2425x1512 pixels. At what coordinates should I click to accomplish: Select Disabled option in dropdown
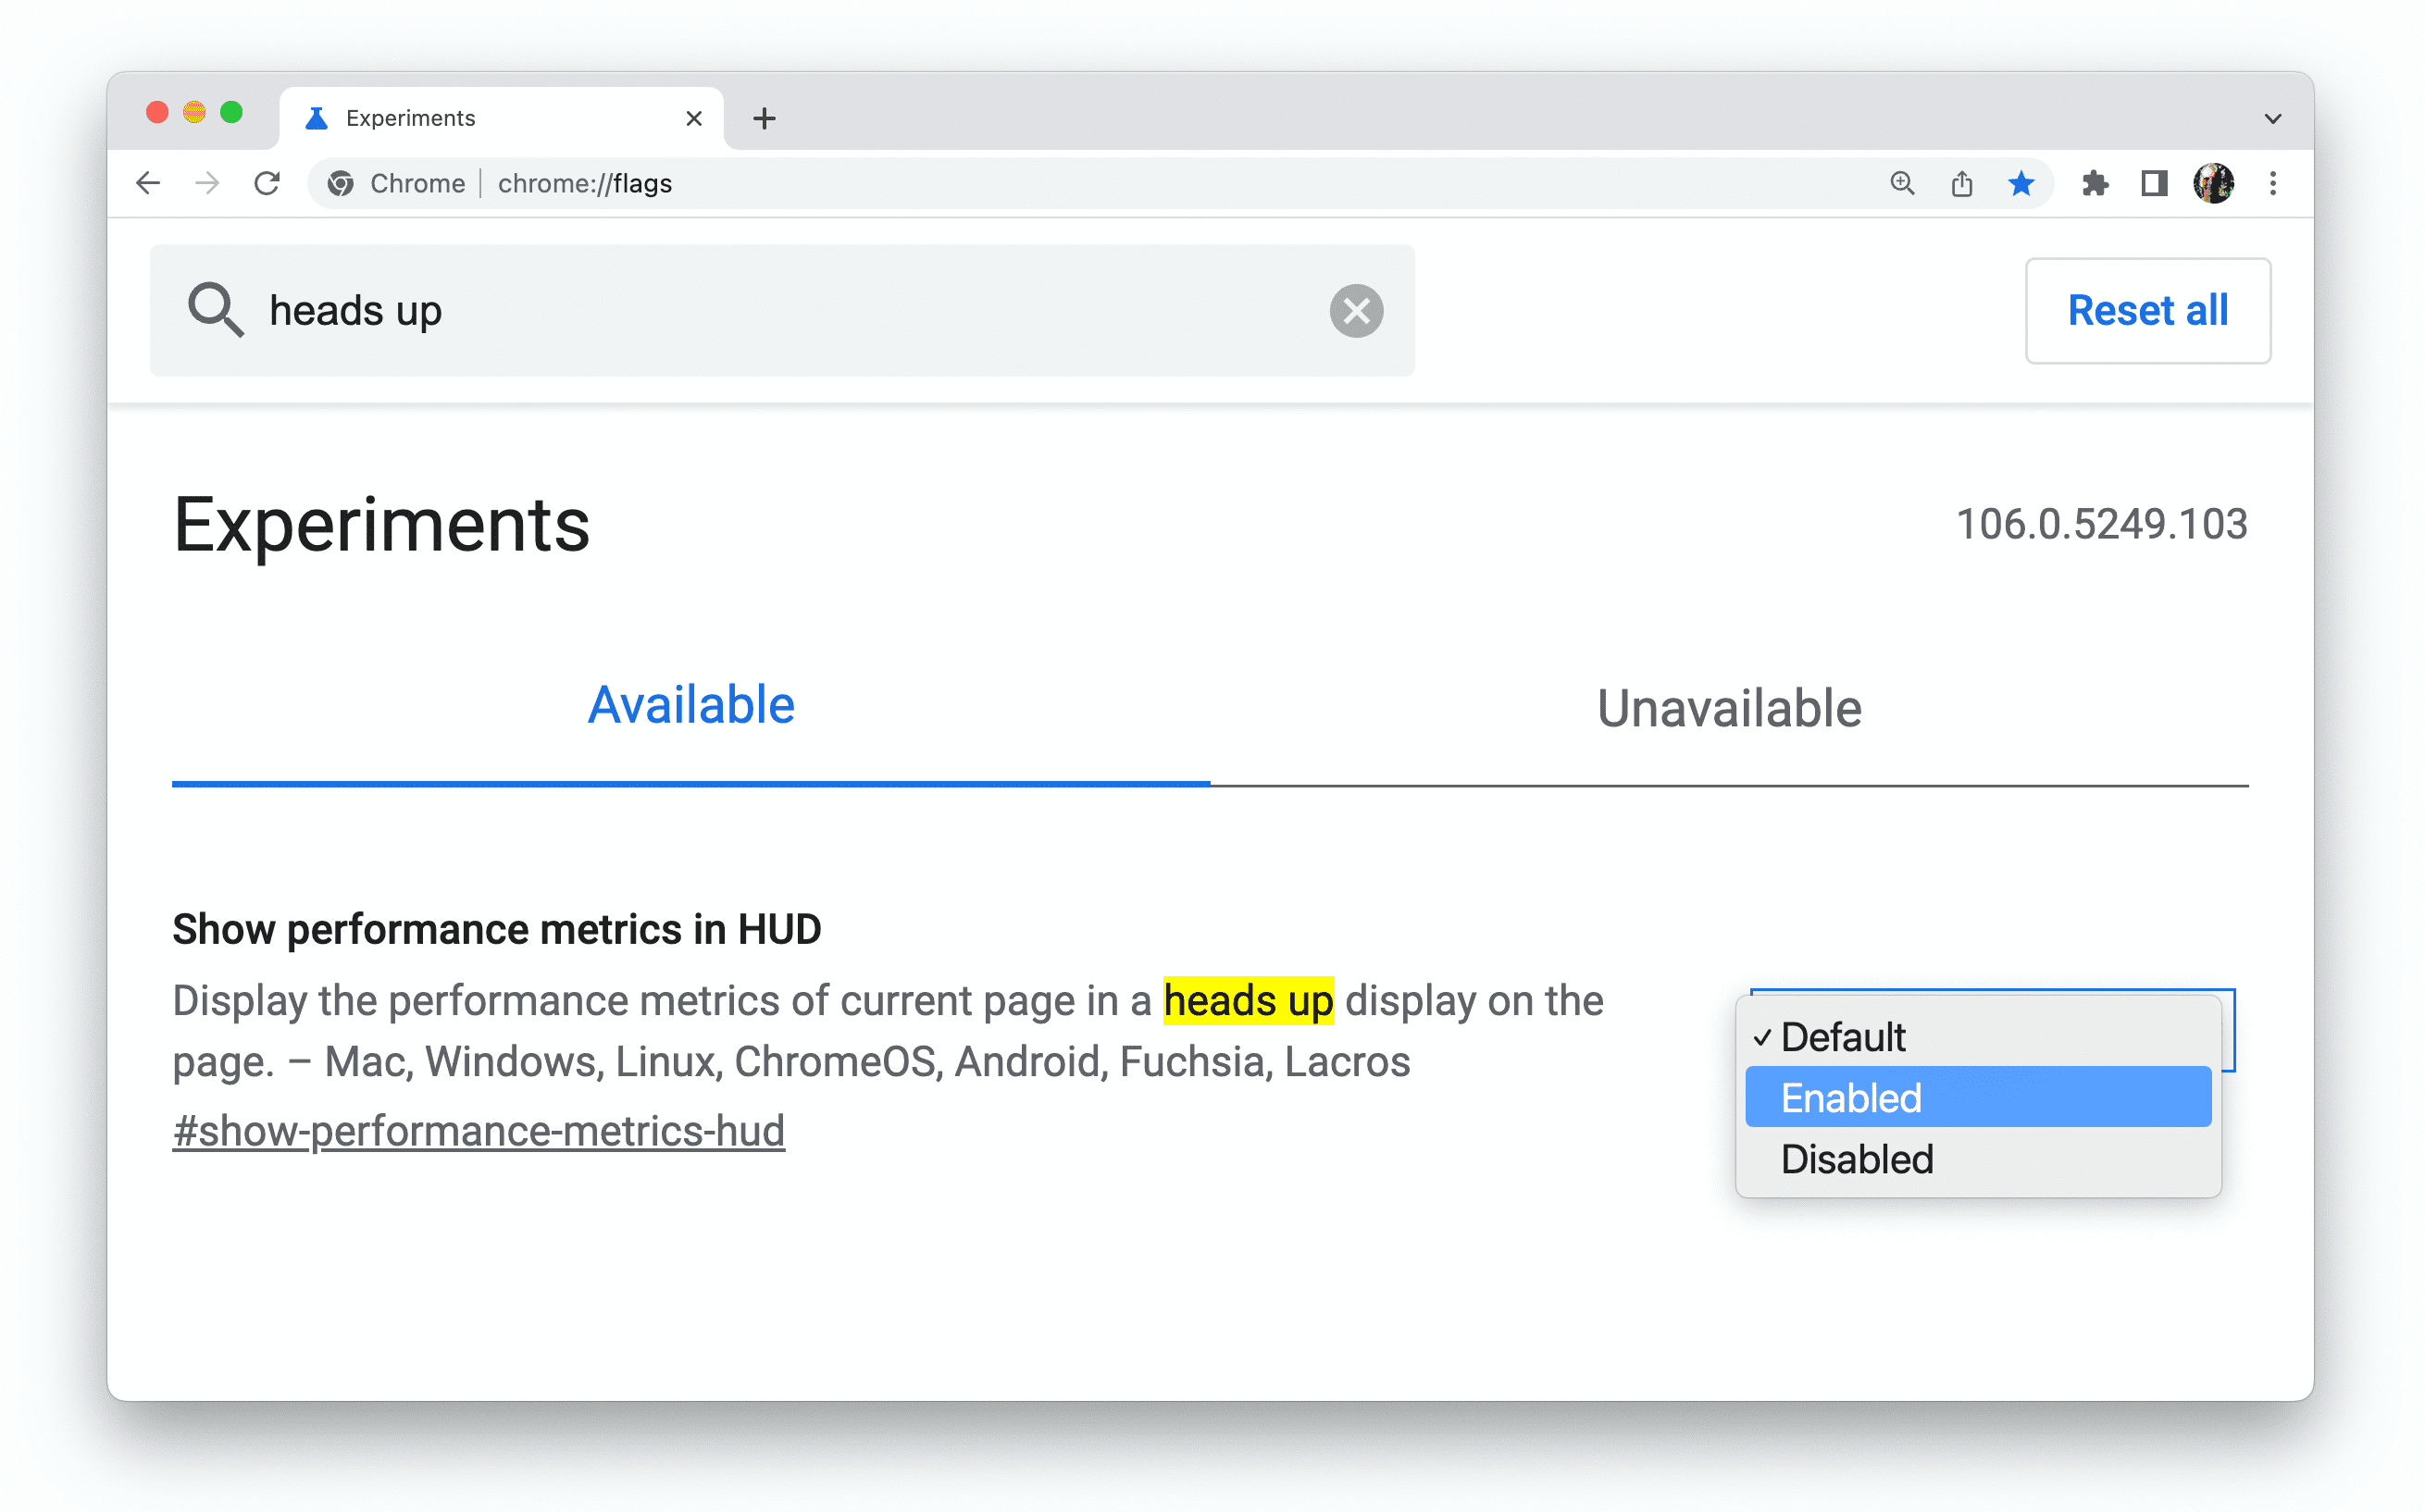1856,1157
